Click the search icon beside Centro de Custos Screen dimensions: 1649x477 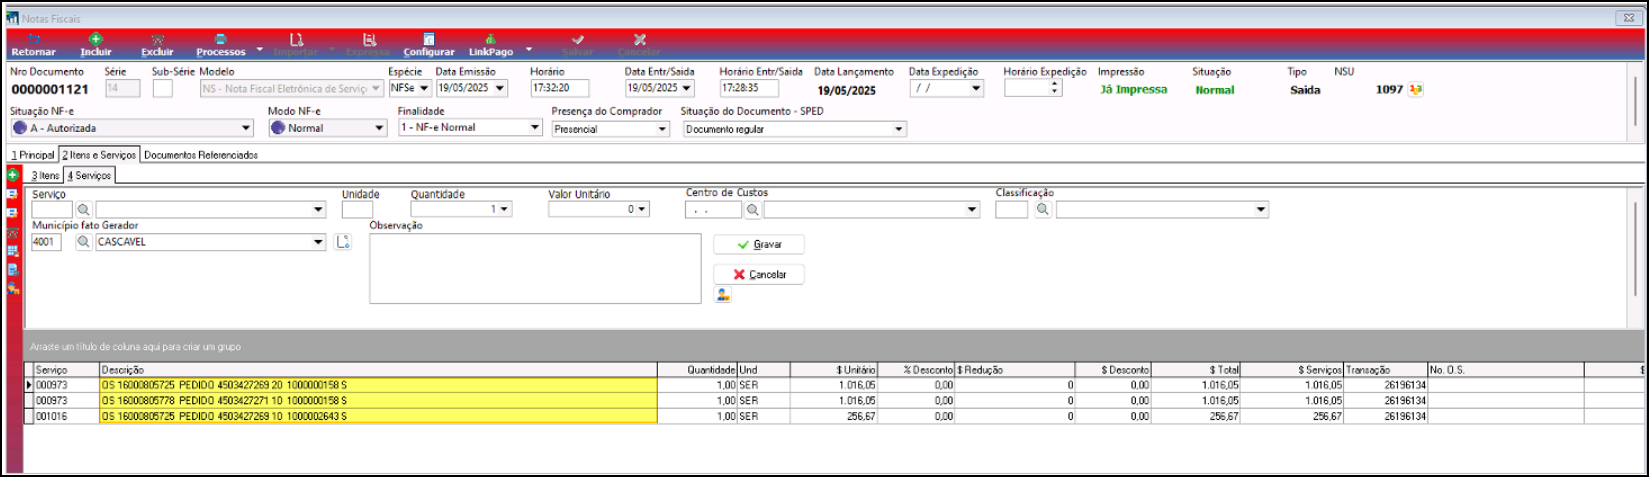pyautogui.click(x=753, y=210)
